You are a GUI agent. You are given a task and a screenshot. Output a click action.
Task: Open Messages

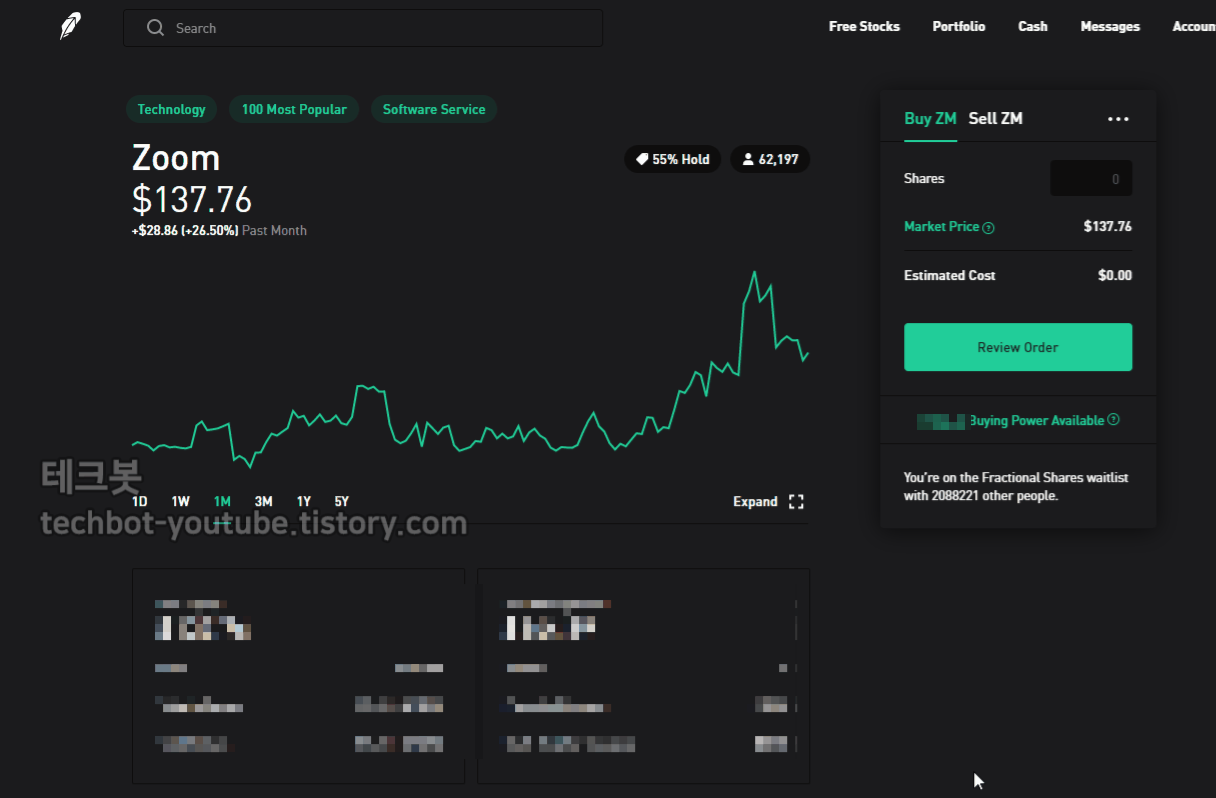(1110, 27)
